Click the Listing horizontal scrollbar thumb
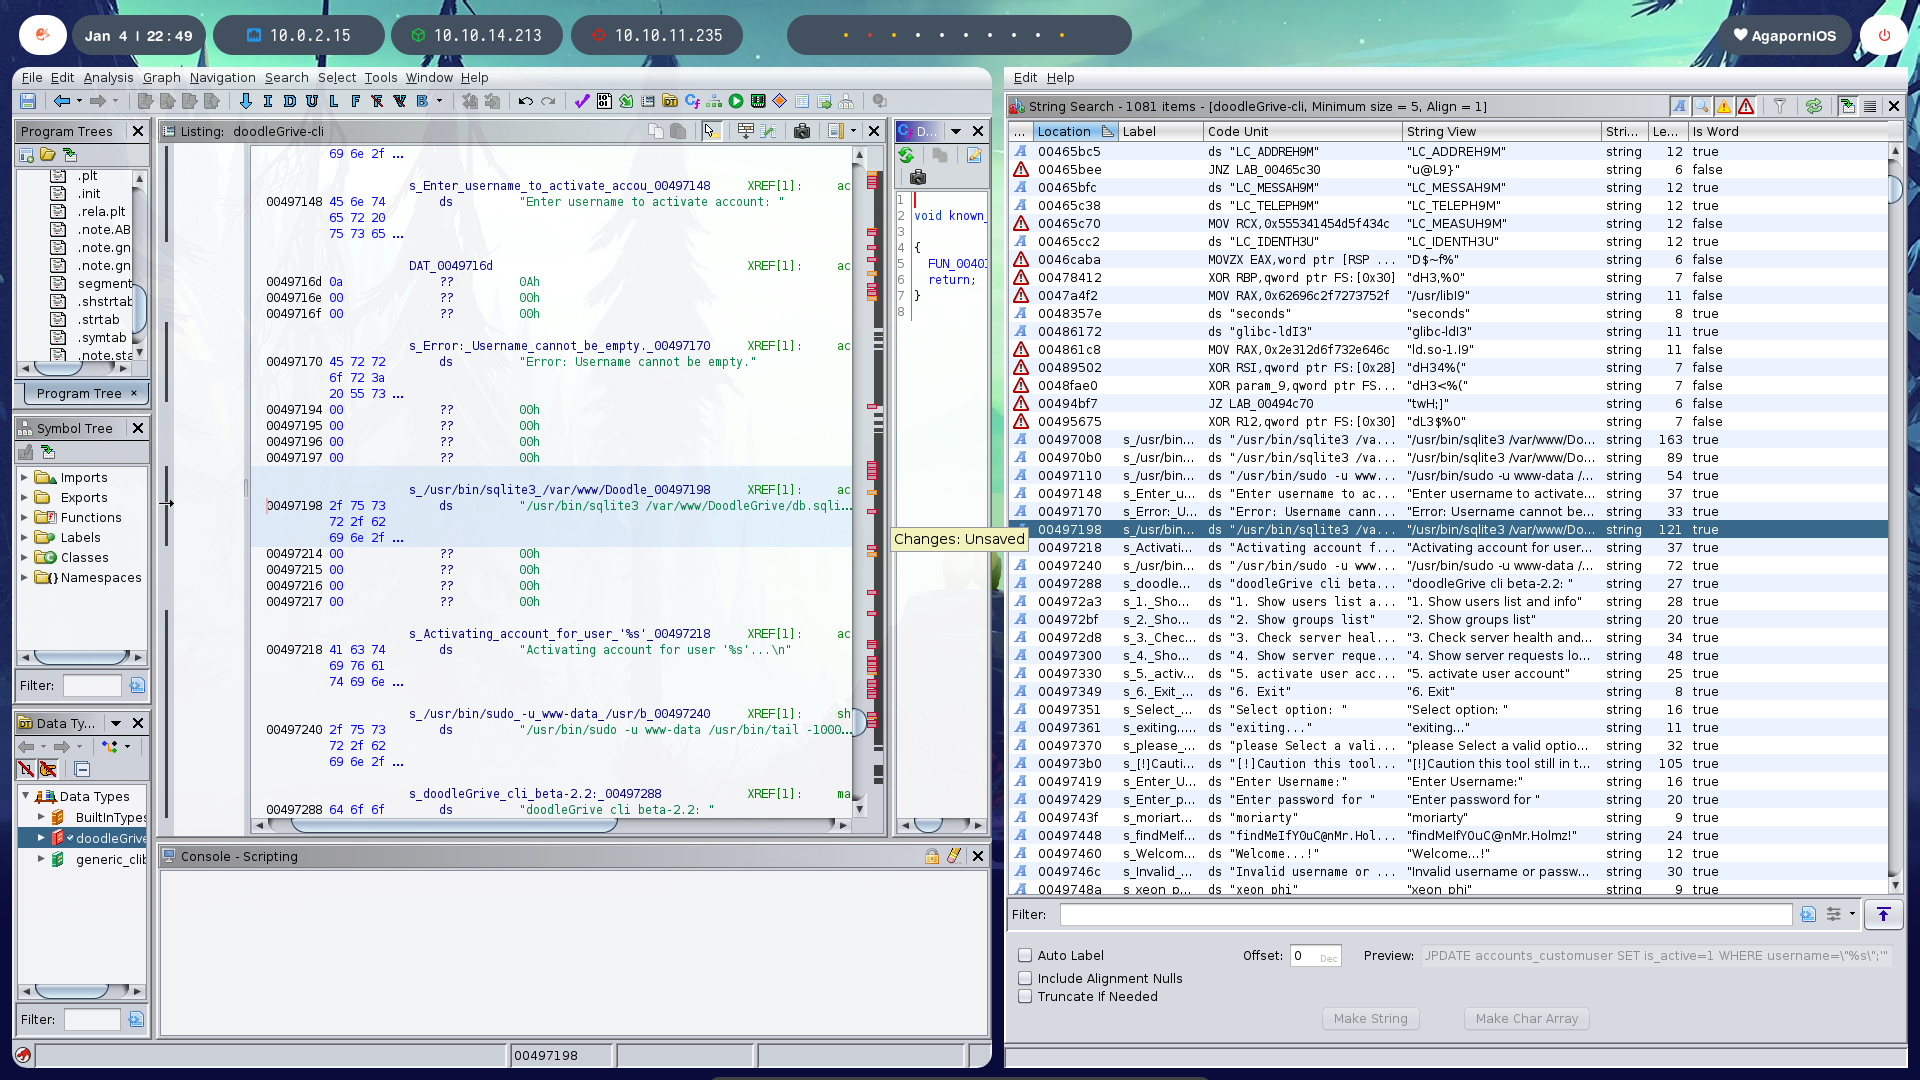The image size is (1920, 1080). tap(455, 825)
